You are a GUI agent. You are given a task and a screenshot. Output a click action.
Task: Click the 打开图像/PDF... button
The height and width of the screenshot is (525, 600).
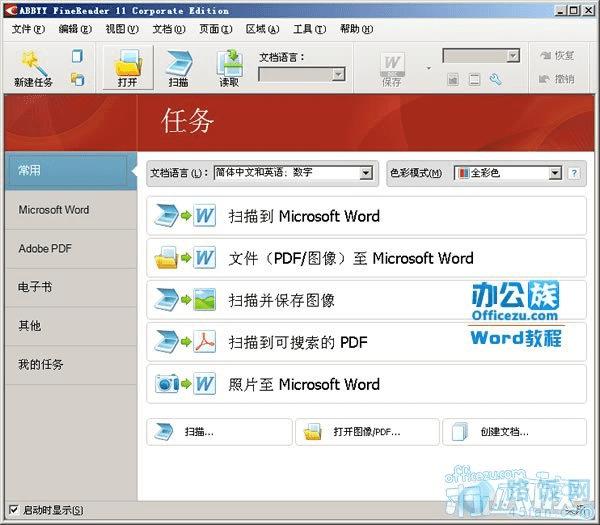tap(367, 432)
